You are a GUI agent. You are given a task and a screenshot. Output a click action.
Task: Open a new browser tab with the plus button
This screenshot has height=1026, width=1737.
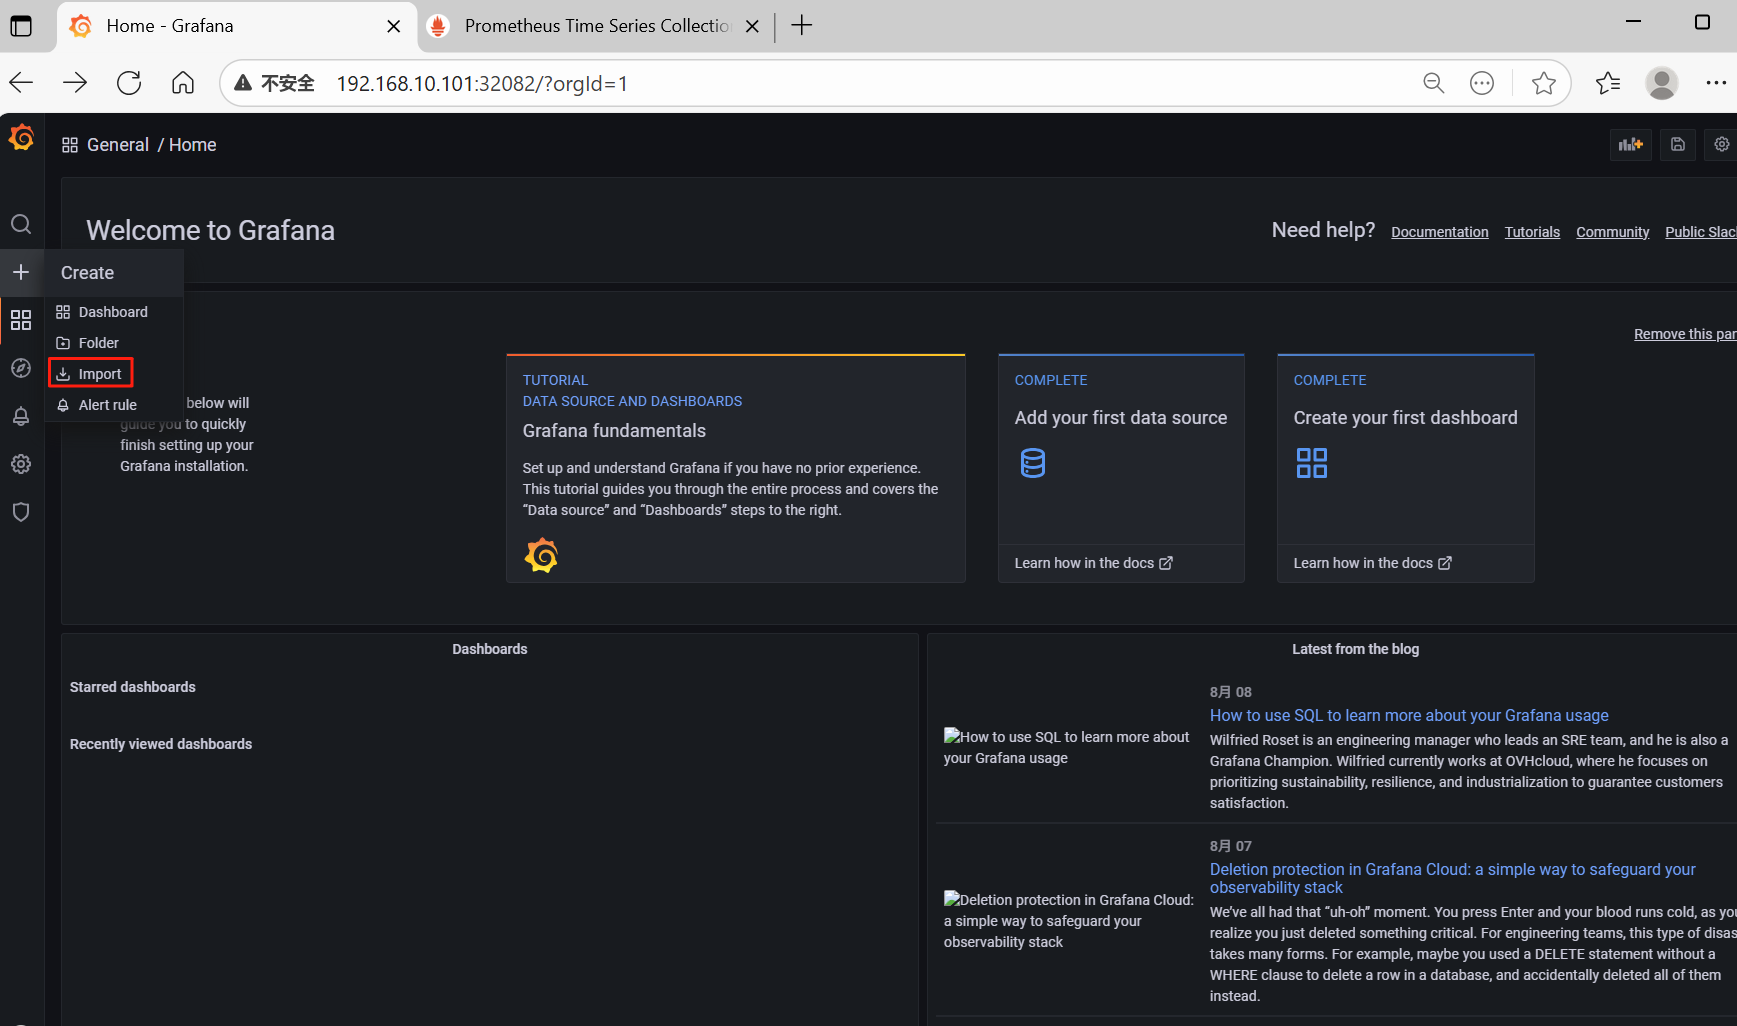point(802,26)
